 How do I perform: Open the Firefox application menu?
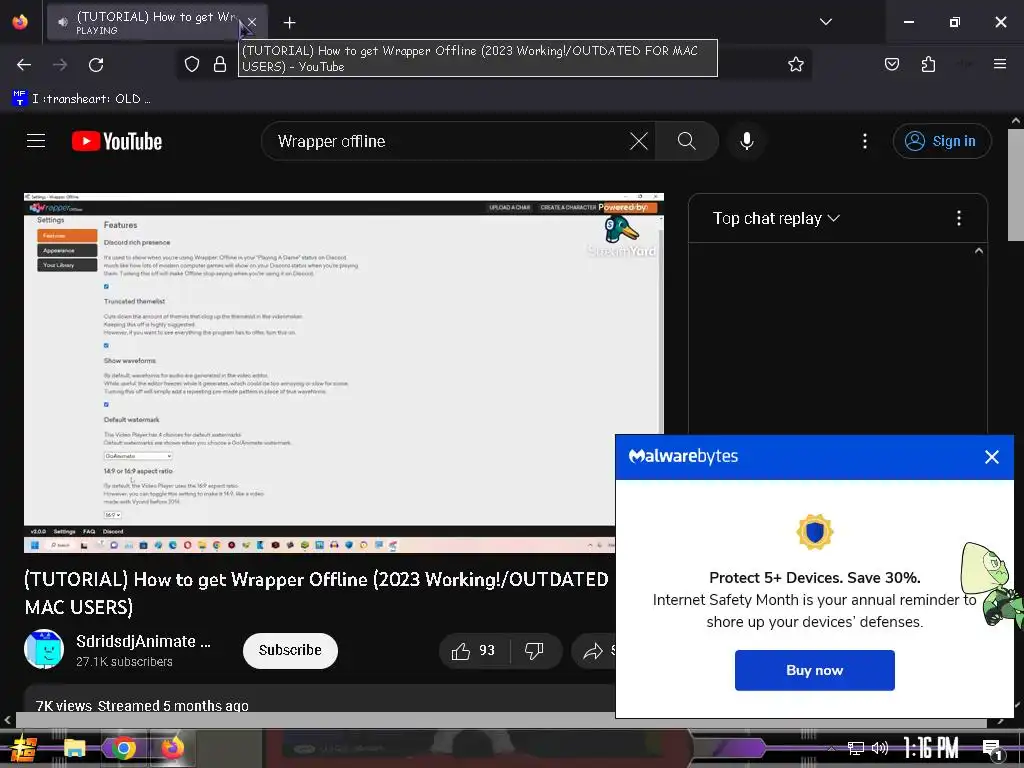point(999,64)
